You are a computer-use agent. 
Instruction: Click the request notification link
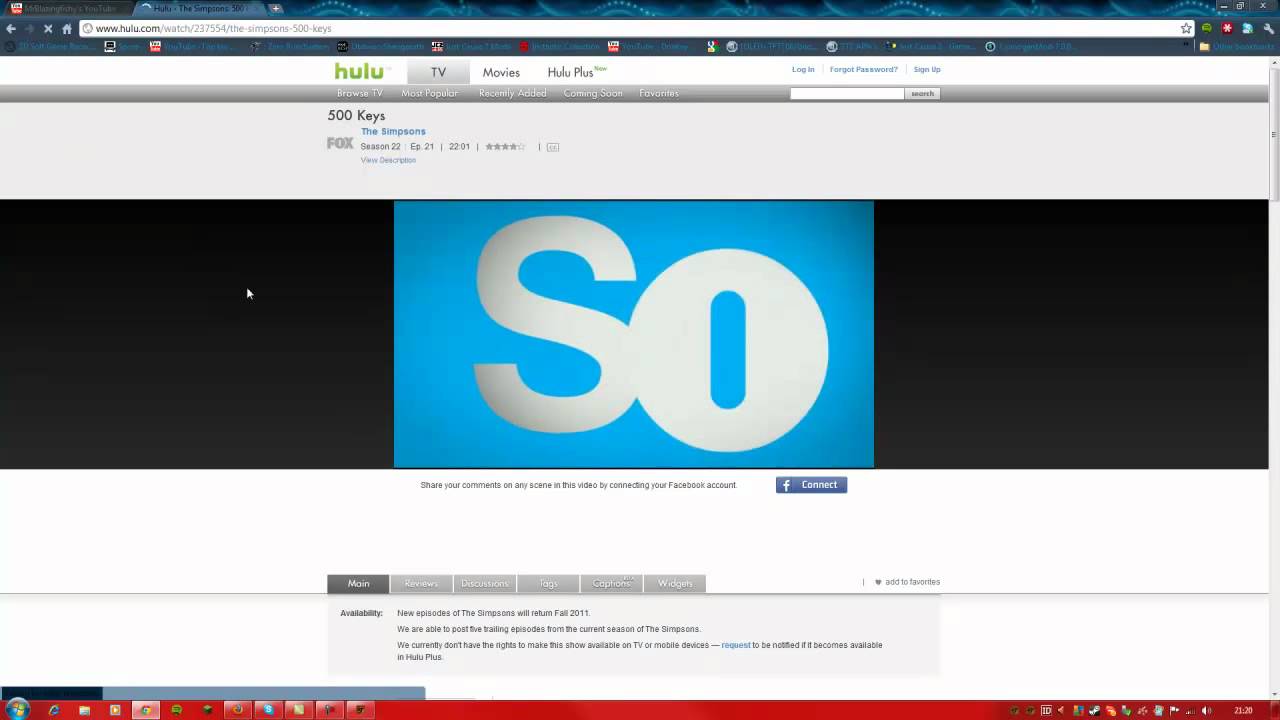[x=736, y=645]
